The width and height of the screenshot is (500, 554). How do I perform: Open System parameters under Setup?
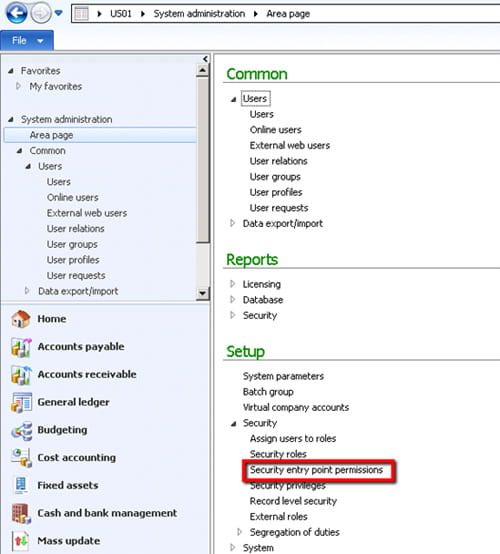pyautogui.click(x=283, y=376)
